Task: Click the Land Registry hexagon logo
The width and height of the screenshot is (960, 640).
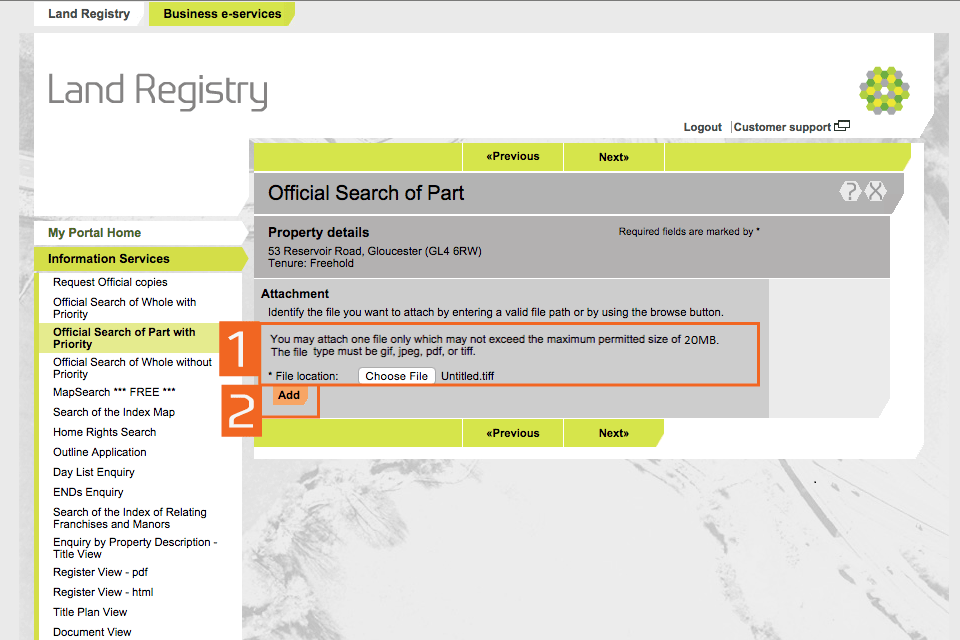Action: 884,91
